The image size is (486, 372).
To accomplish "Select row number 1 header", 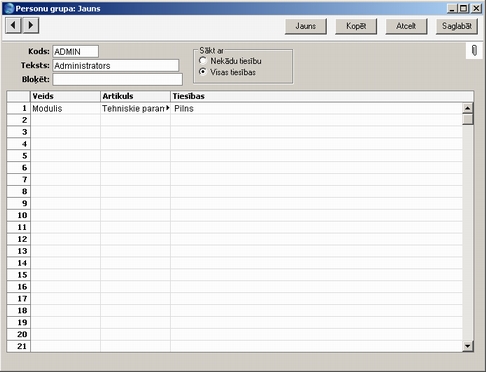I will [x=19, y=108].
